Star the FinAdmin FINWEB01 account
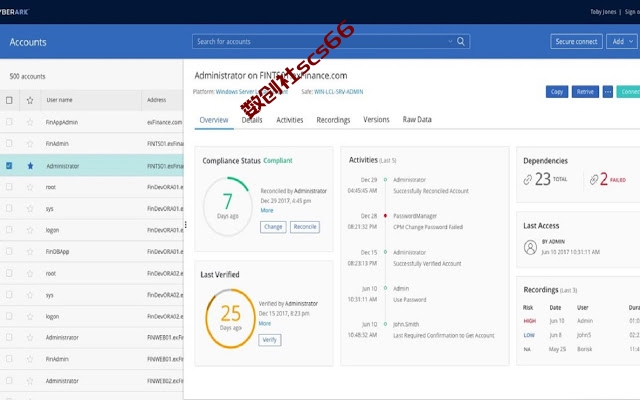Viewport: 640px width, 400px height. [30, 359]
